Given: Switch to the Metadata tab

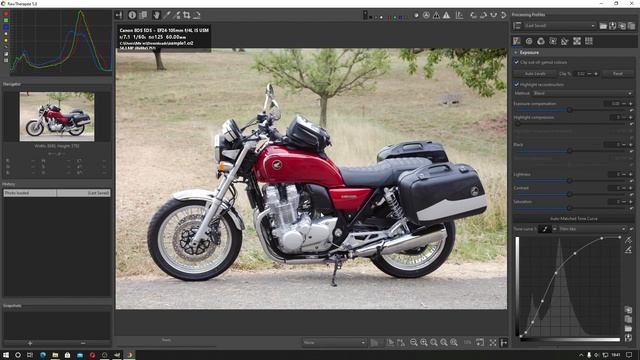Looking at the screenshot, I should click(x=589, y=41).
